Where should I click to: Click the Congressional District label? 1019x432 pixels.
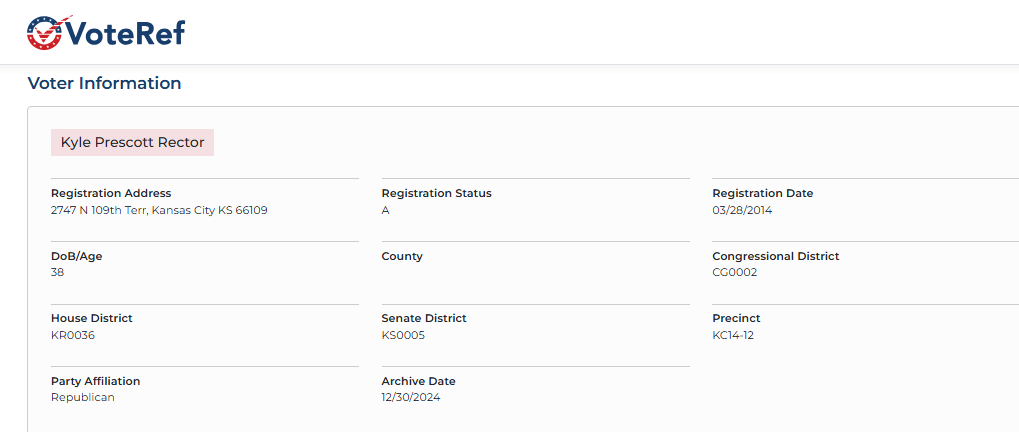pos(775,257)
